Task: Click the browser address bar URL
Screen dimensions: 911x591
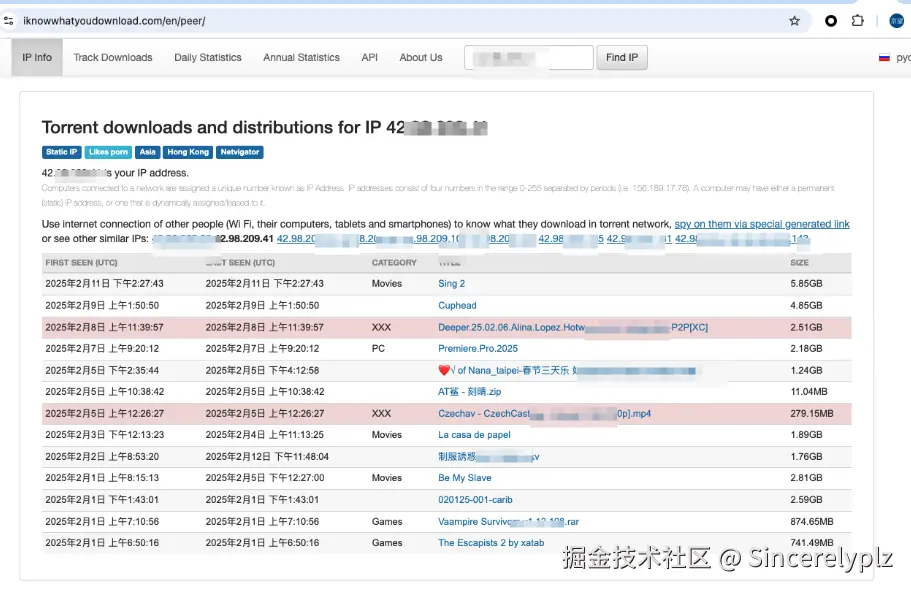Action: 114,21
